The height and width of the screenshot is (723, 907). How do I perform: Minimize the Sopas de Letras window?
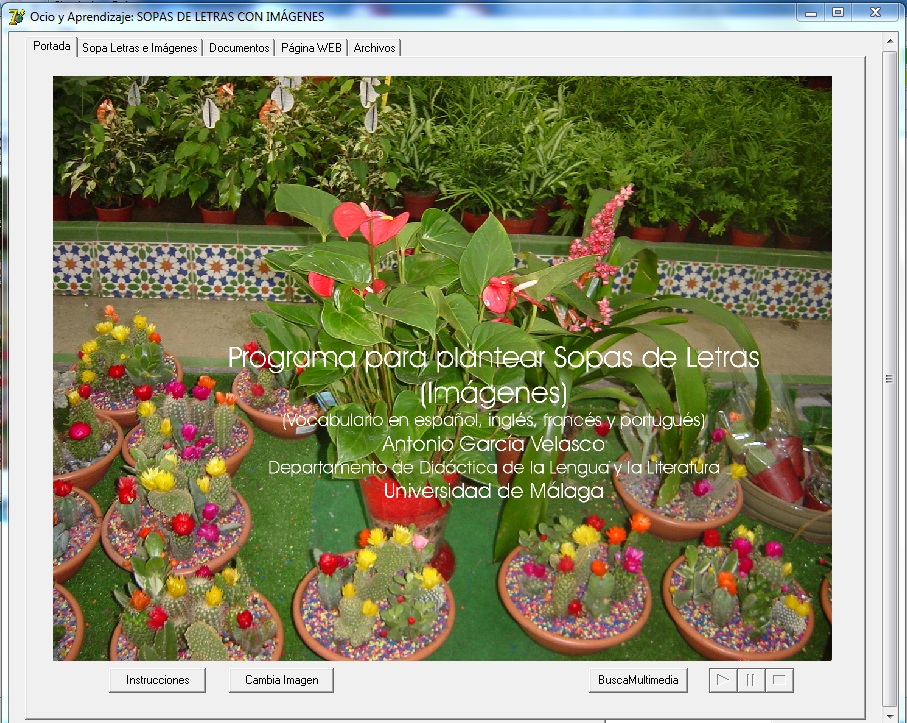pos(811,12)
